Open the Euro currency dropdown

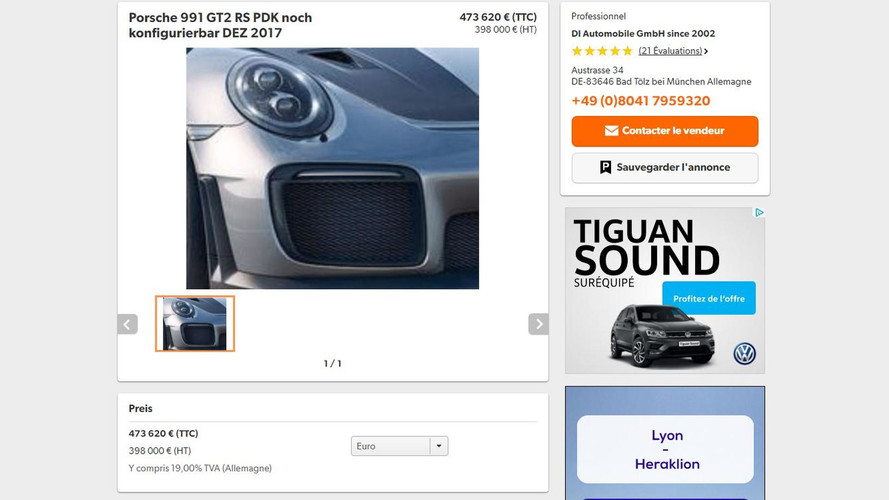(x=399, y=446)
